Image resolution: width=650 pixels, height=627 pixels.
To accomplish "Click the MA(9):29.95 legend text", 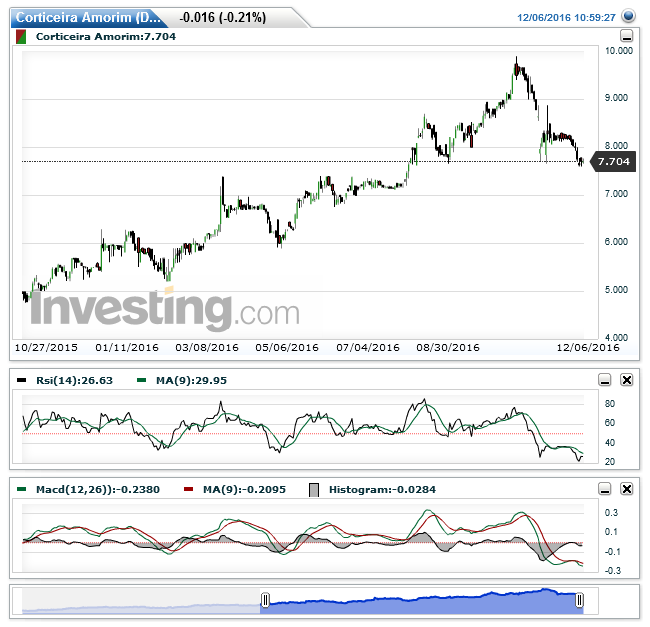I will click(x=191, y=380).
